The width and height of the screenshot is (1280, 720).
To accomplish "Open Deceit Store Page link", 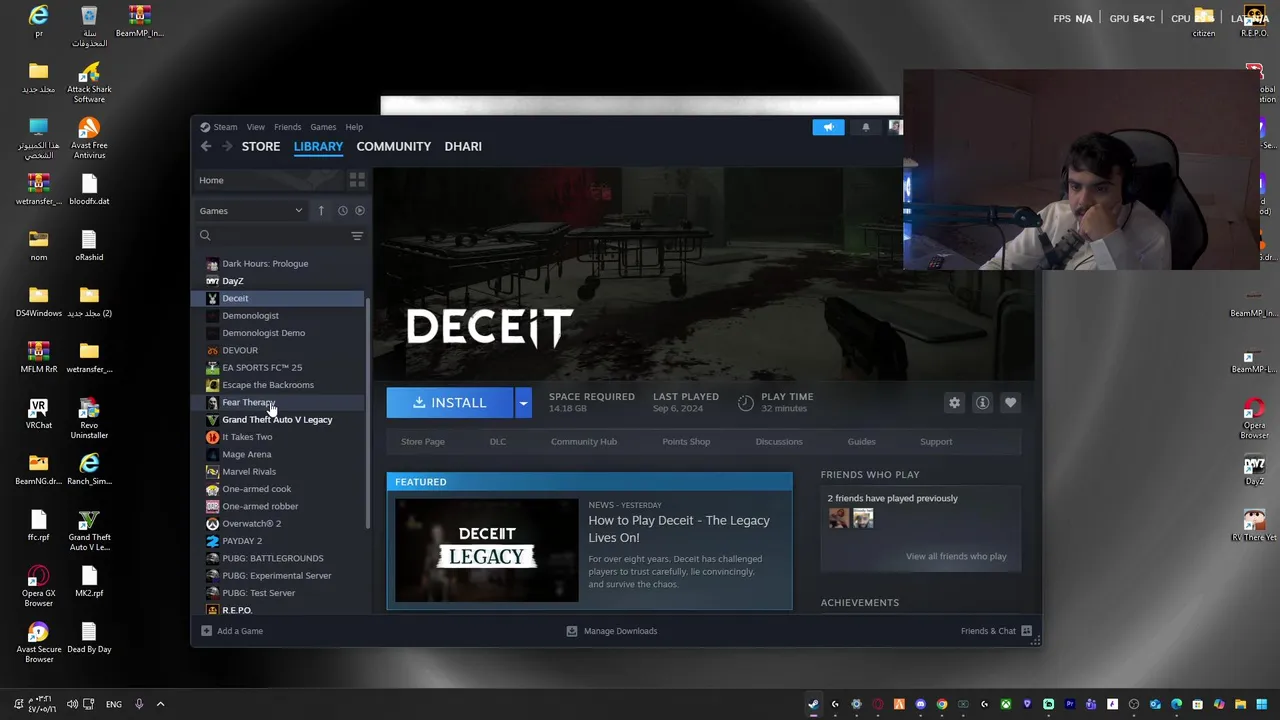I will pos(423,442).
